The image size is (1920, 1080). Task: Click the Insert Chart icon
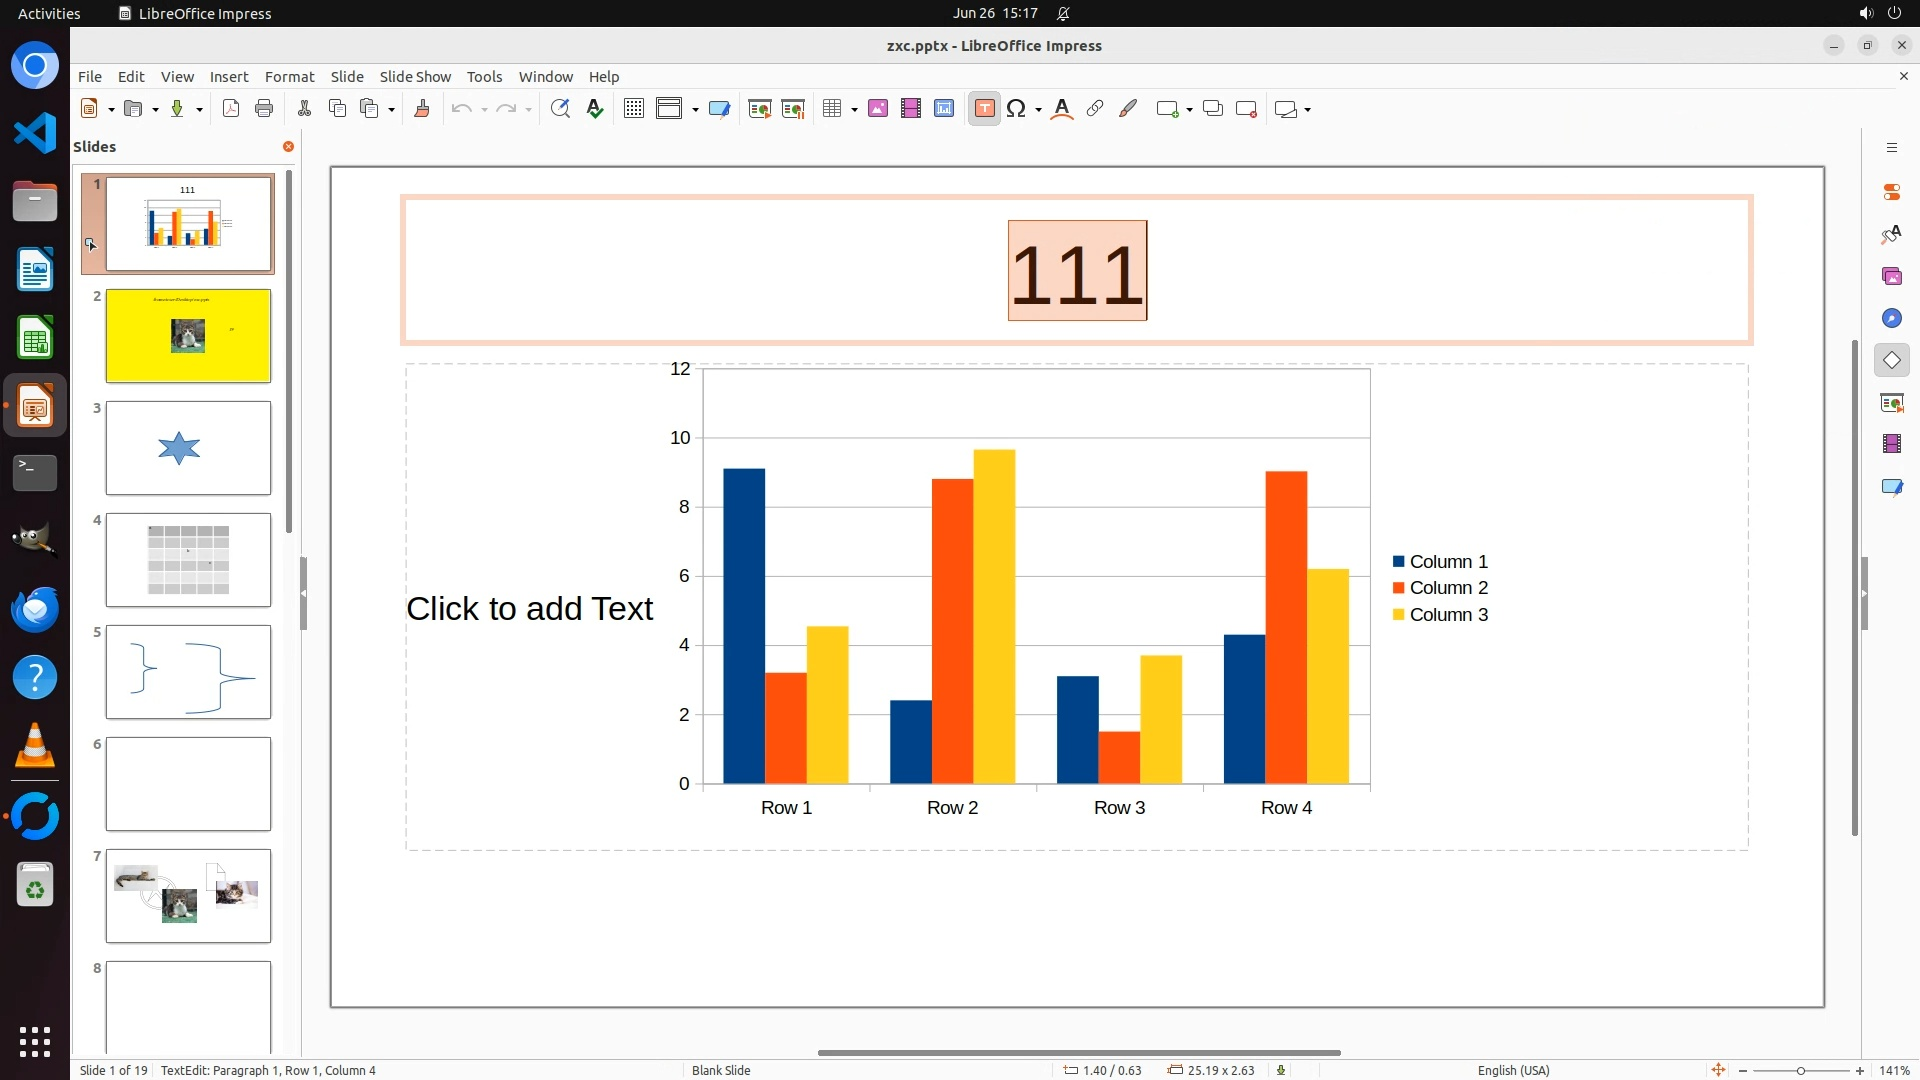944,109
